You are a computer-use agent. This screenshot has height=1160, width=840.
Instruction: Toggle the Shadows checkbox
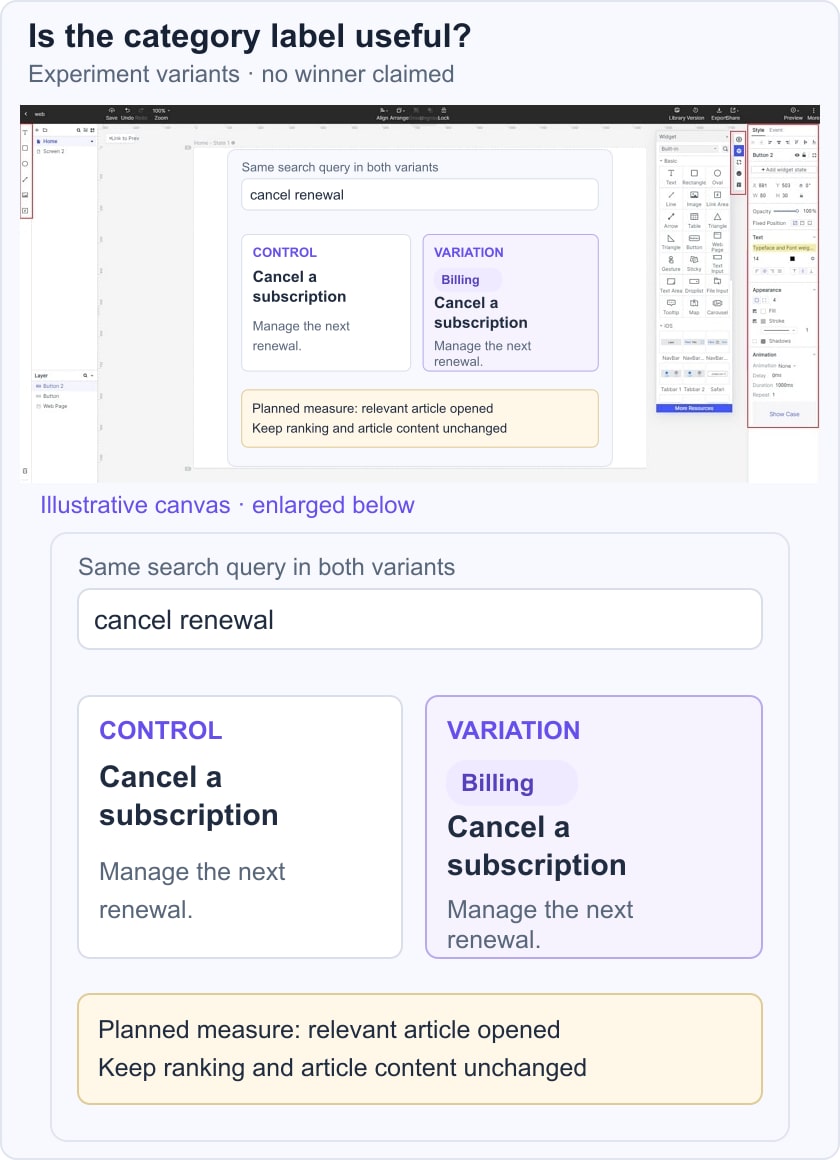(x=755, y=341)
